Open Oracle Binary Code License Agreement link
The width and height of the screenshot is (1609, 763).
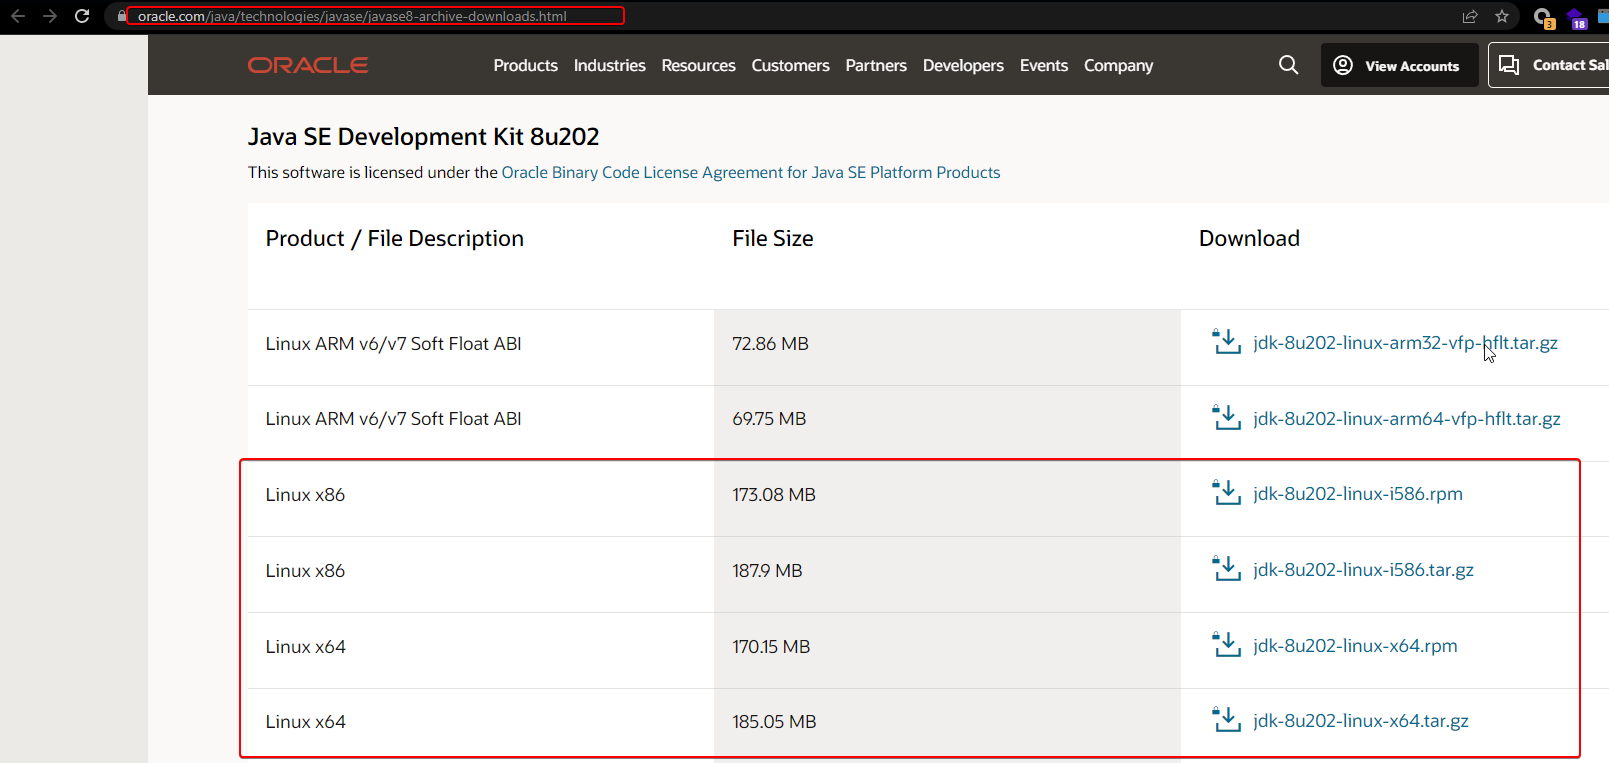tap(750, 172)
